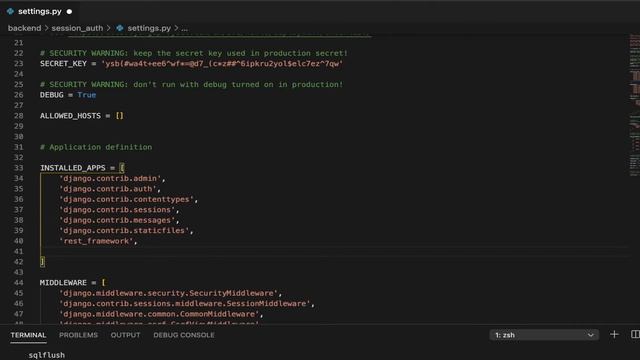The height and width of the screenshot is (360, 640).
Task: Create a new terminal with plus icon
Action: 614,335
